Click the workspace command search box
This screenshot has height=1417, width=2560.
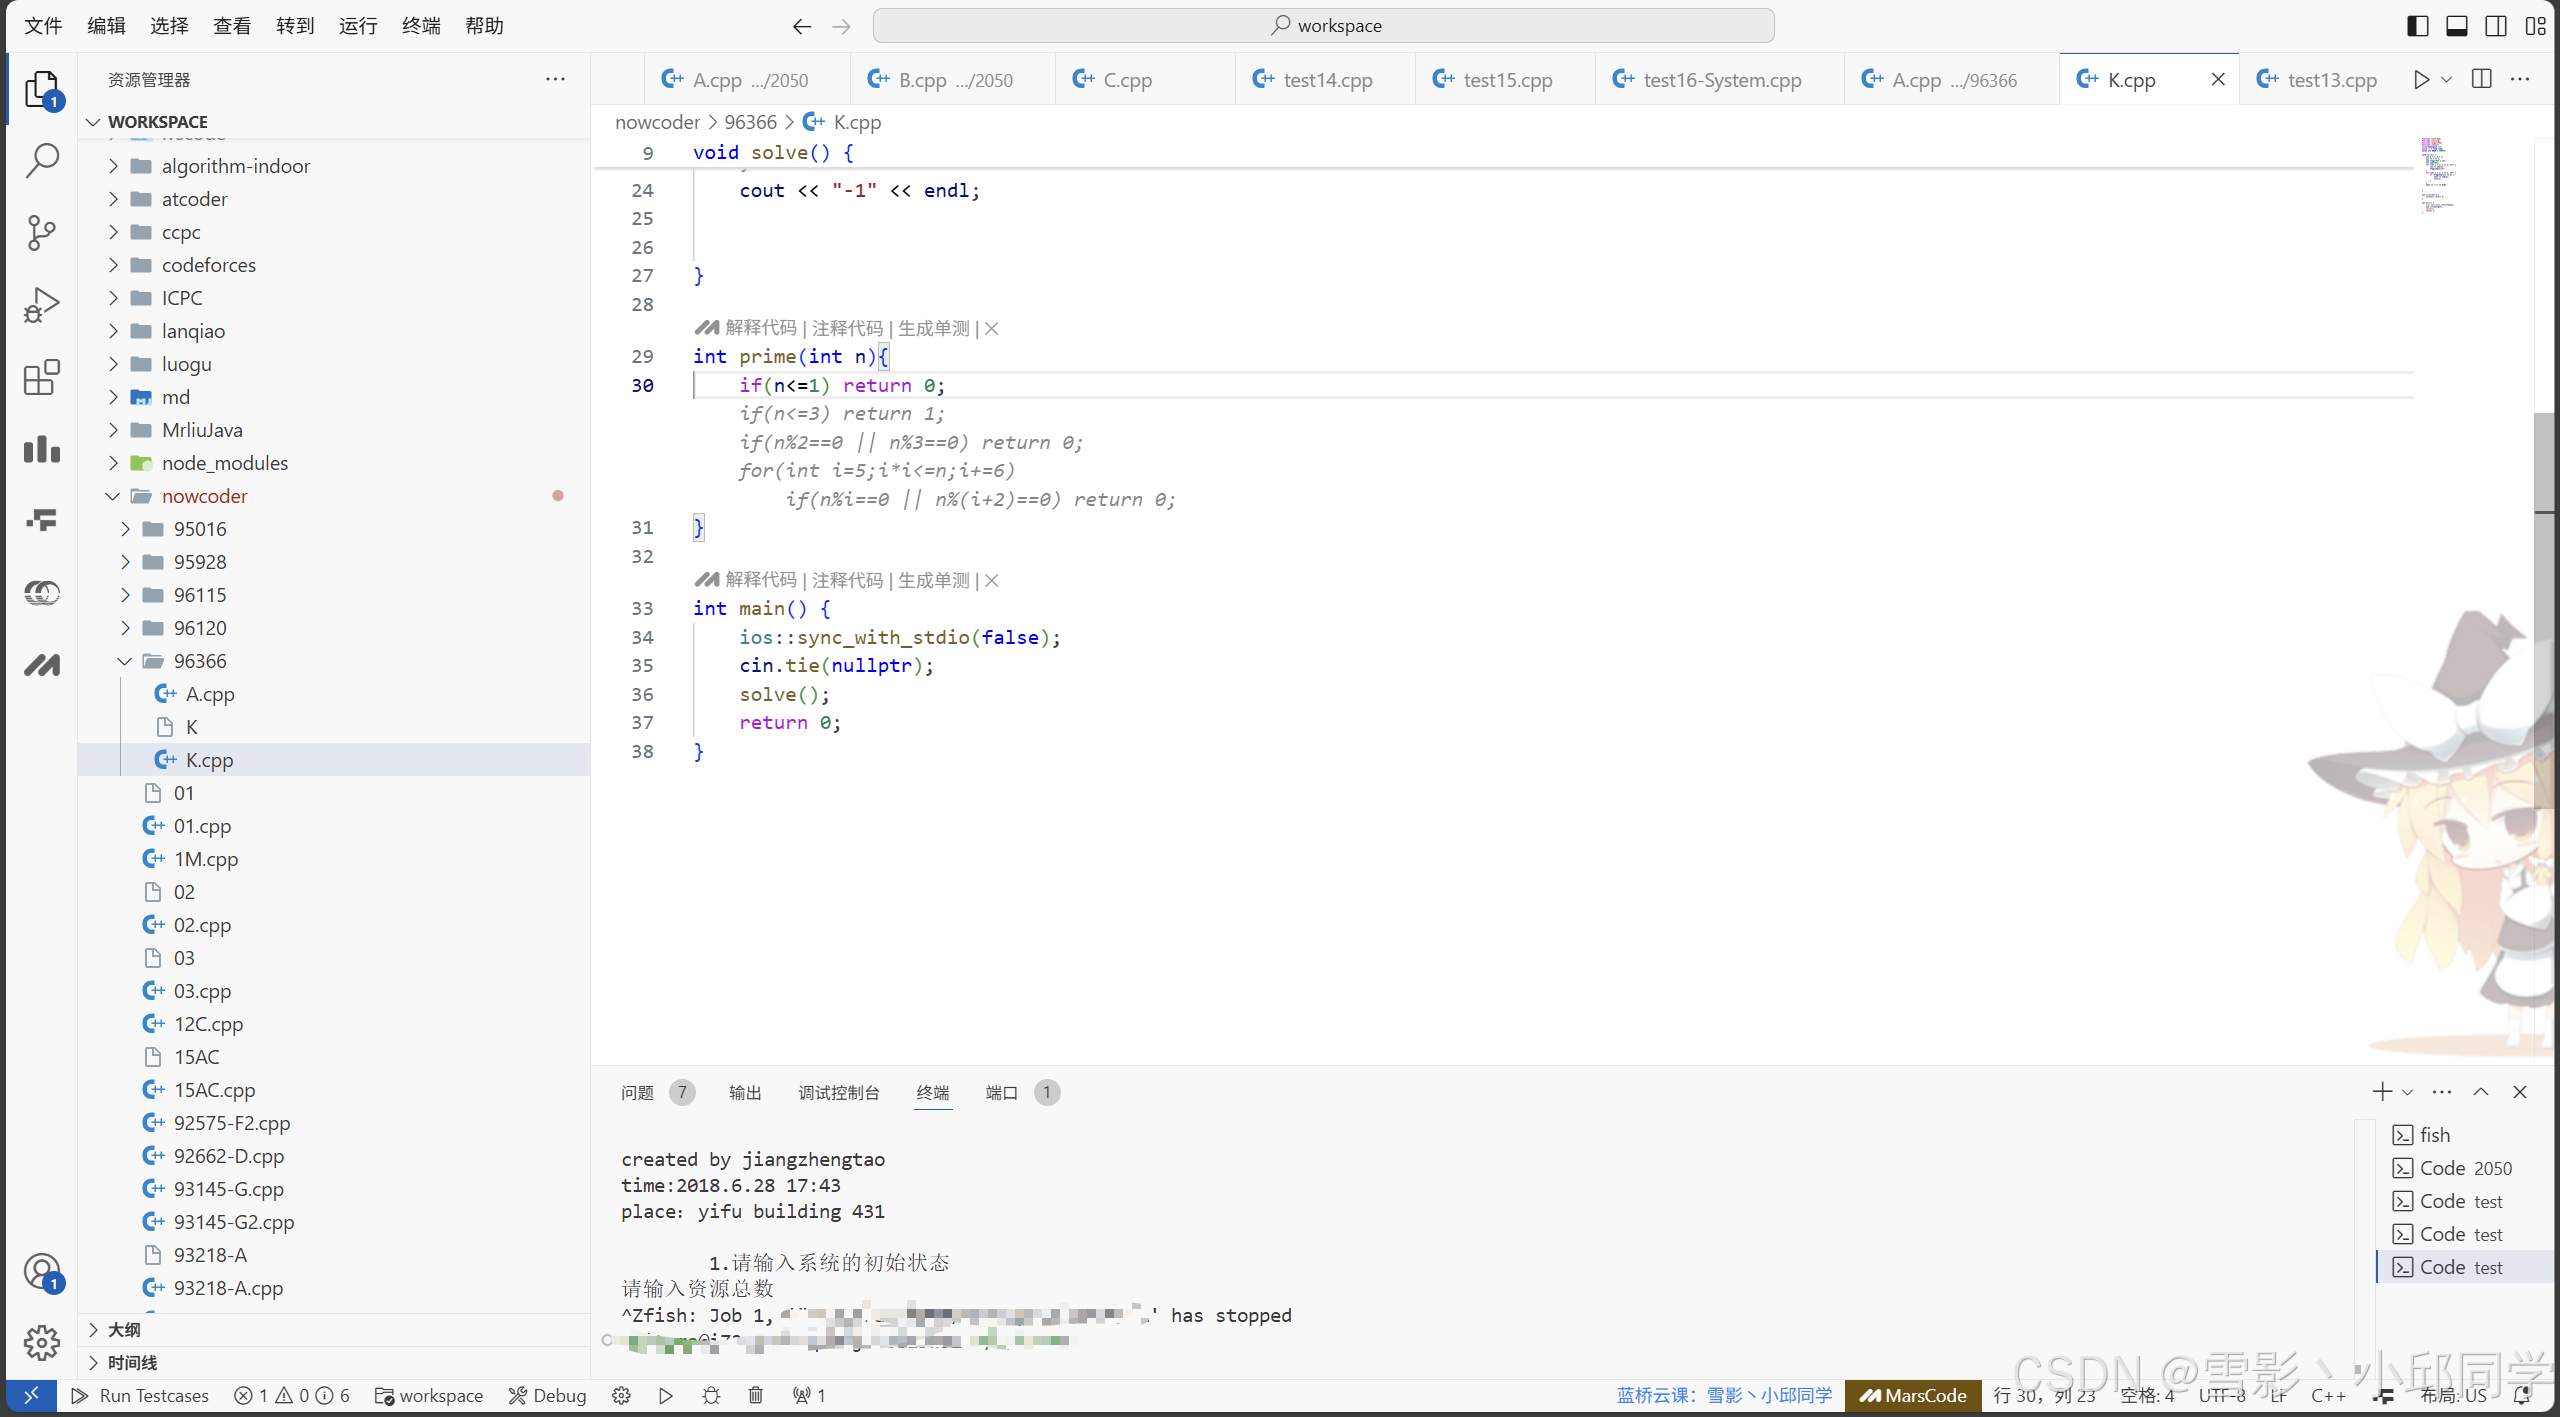pos(1323,26)
